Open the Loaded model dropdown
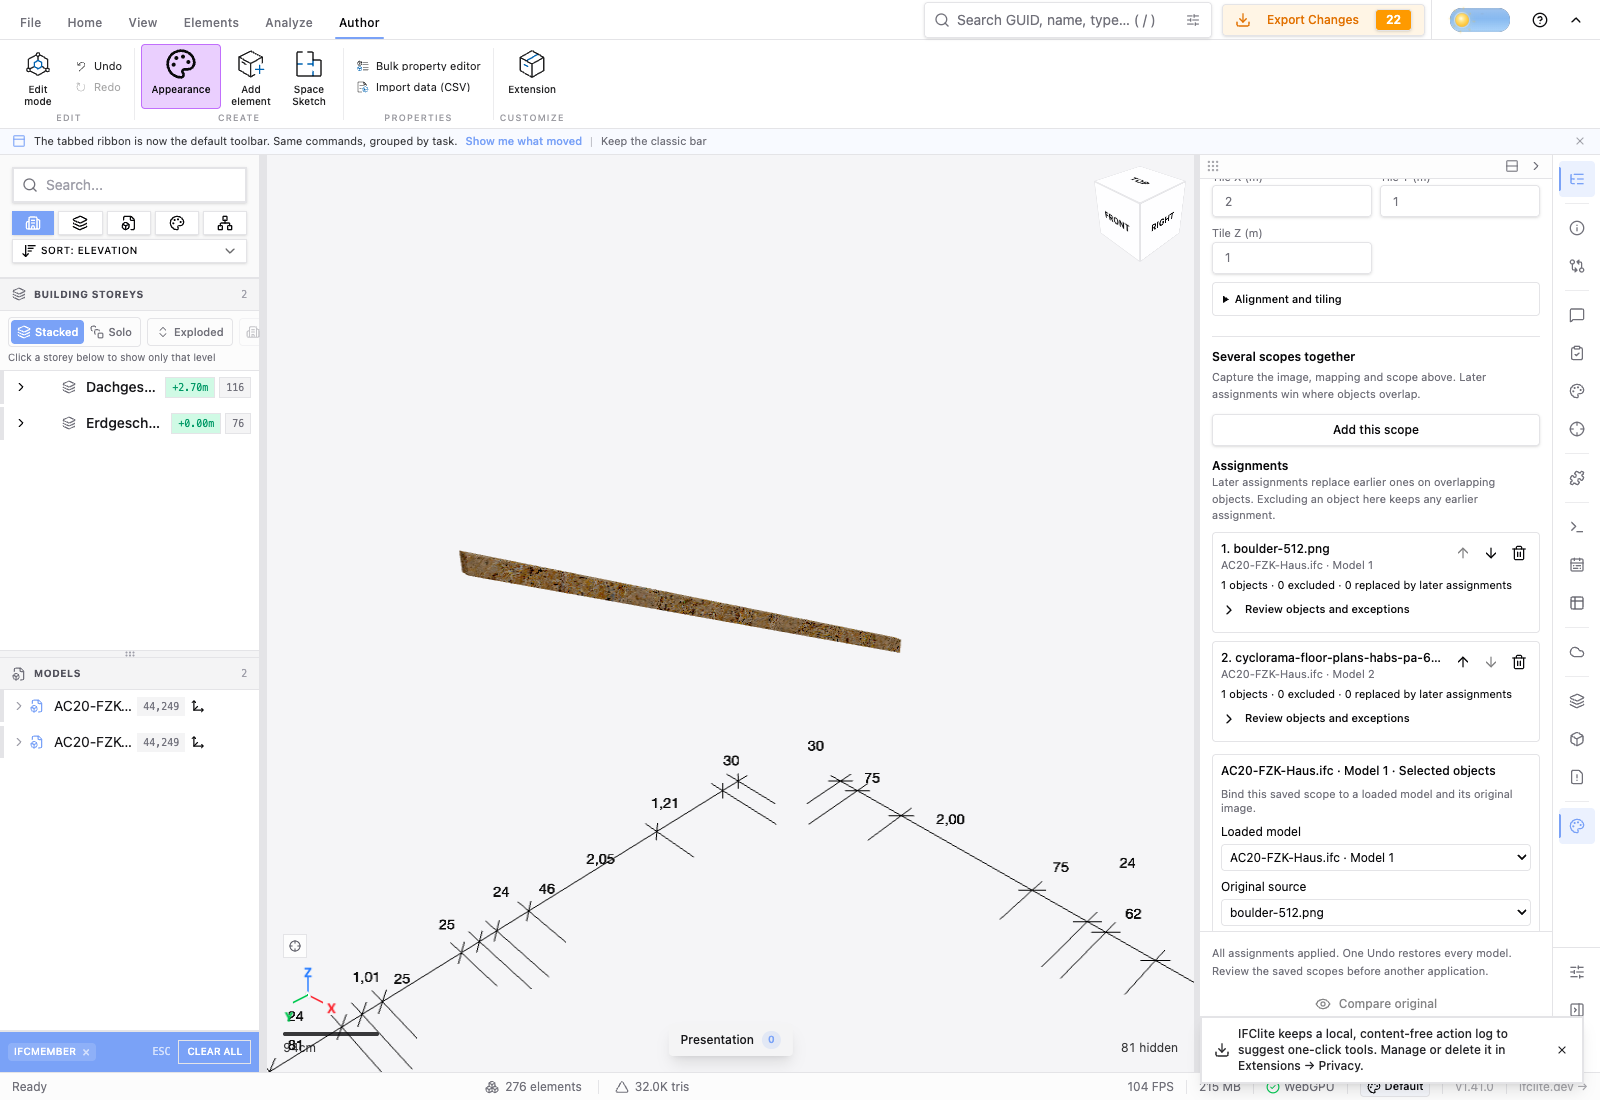This screenshot has height=1100, width=1600. click(x=1375, y=858)
